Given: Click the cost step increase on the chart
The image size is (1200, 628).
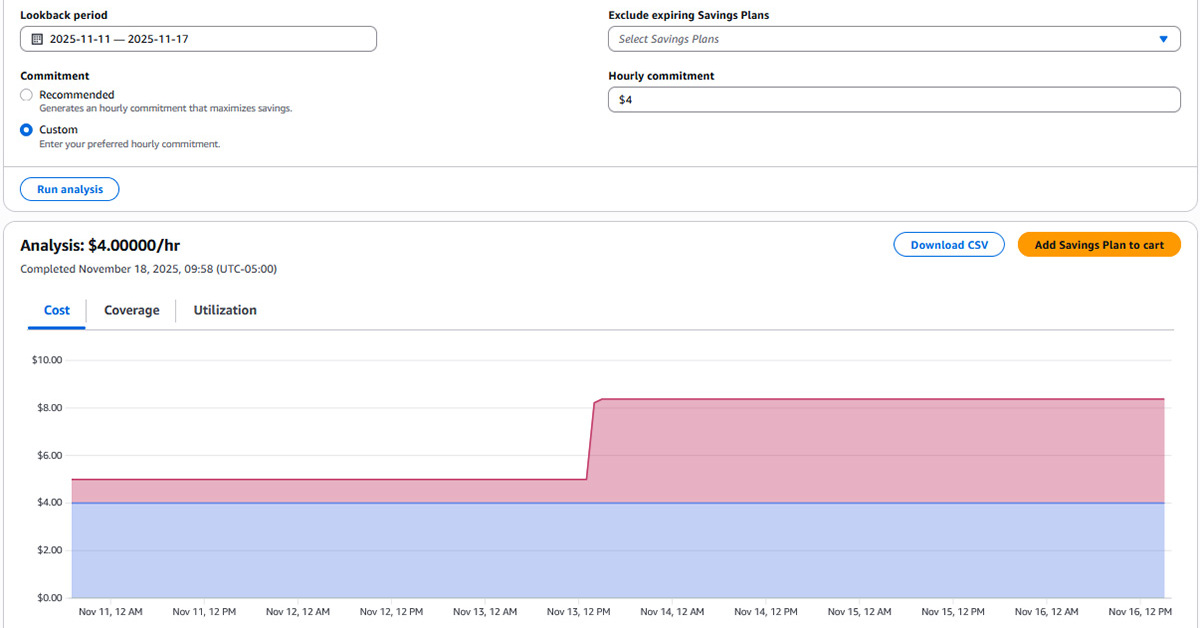Looking at the screenshot, I should [x=589, y=440].
